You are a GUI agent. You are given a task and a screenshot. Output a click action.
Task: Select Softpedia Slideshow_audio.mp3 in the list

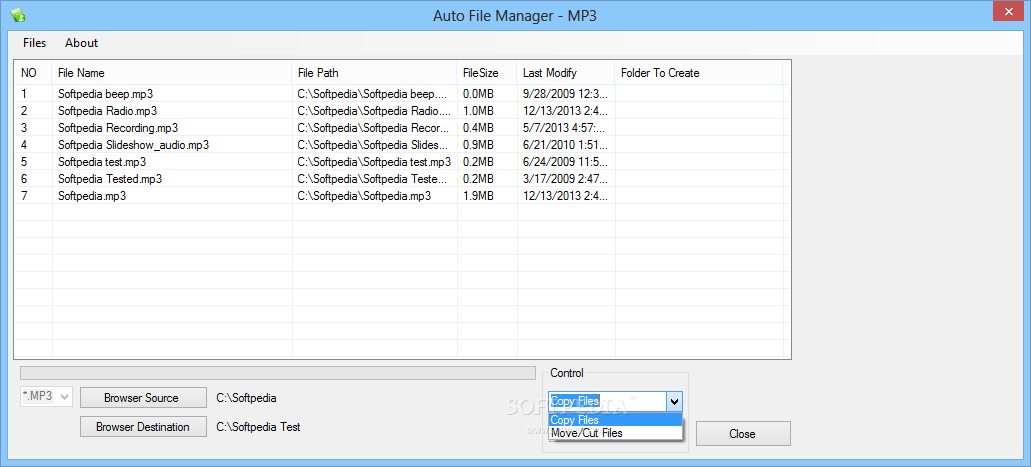(x=133, y=145)
